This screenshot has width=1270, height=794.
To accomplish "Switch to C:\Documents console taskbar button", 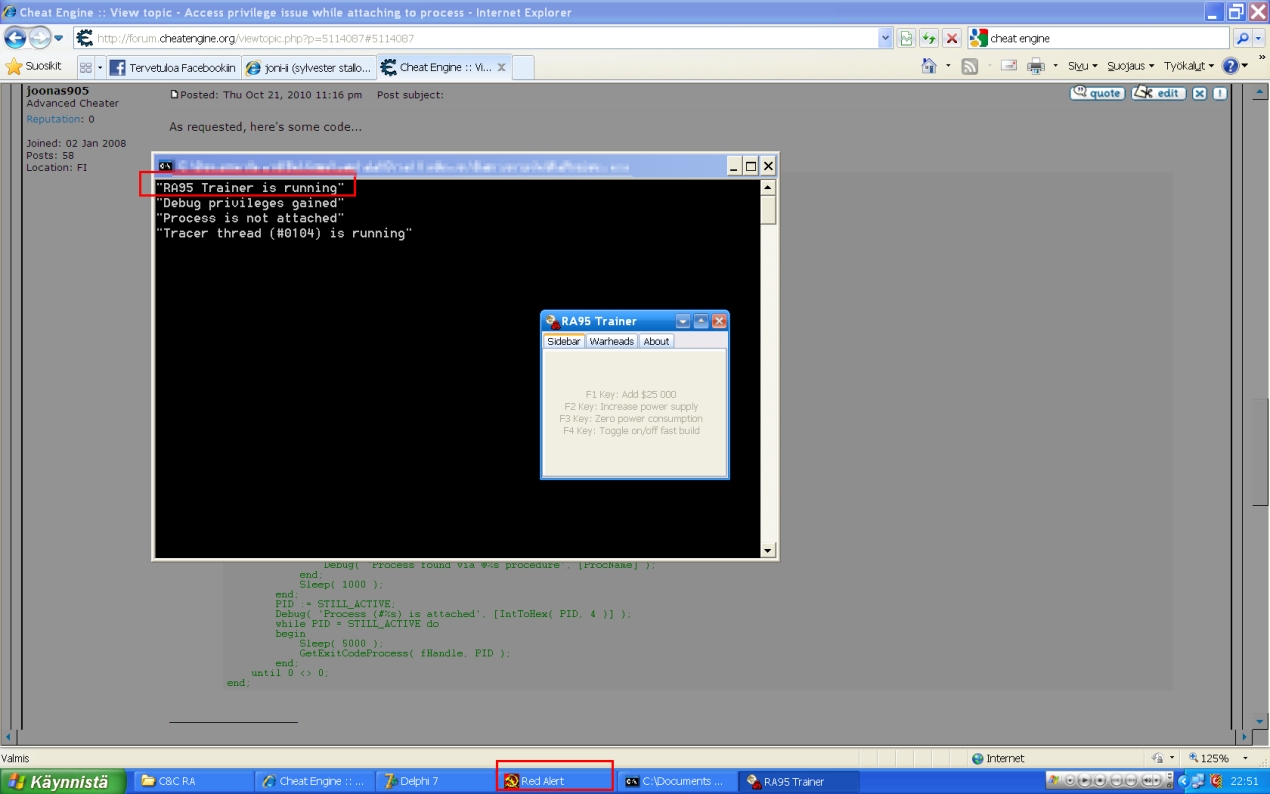I will (x=677, y=782).
